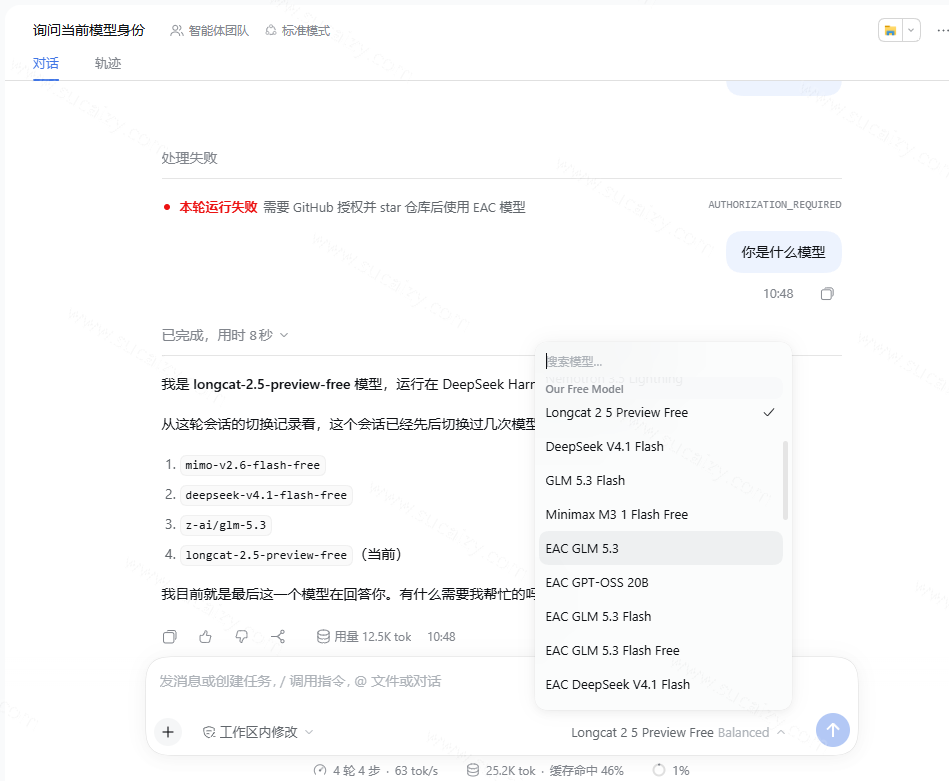Collapse the Longcat 2 5 Preview Free model selector
The image size is (949, 781).
pyautogui.click(x=678, y=733)
